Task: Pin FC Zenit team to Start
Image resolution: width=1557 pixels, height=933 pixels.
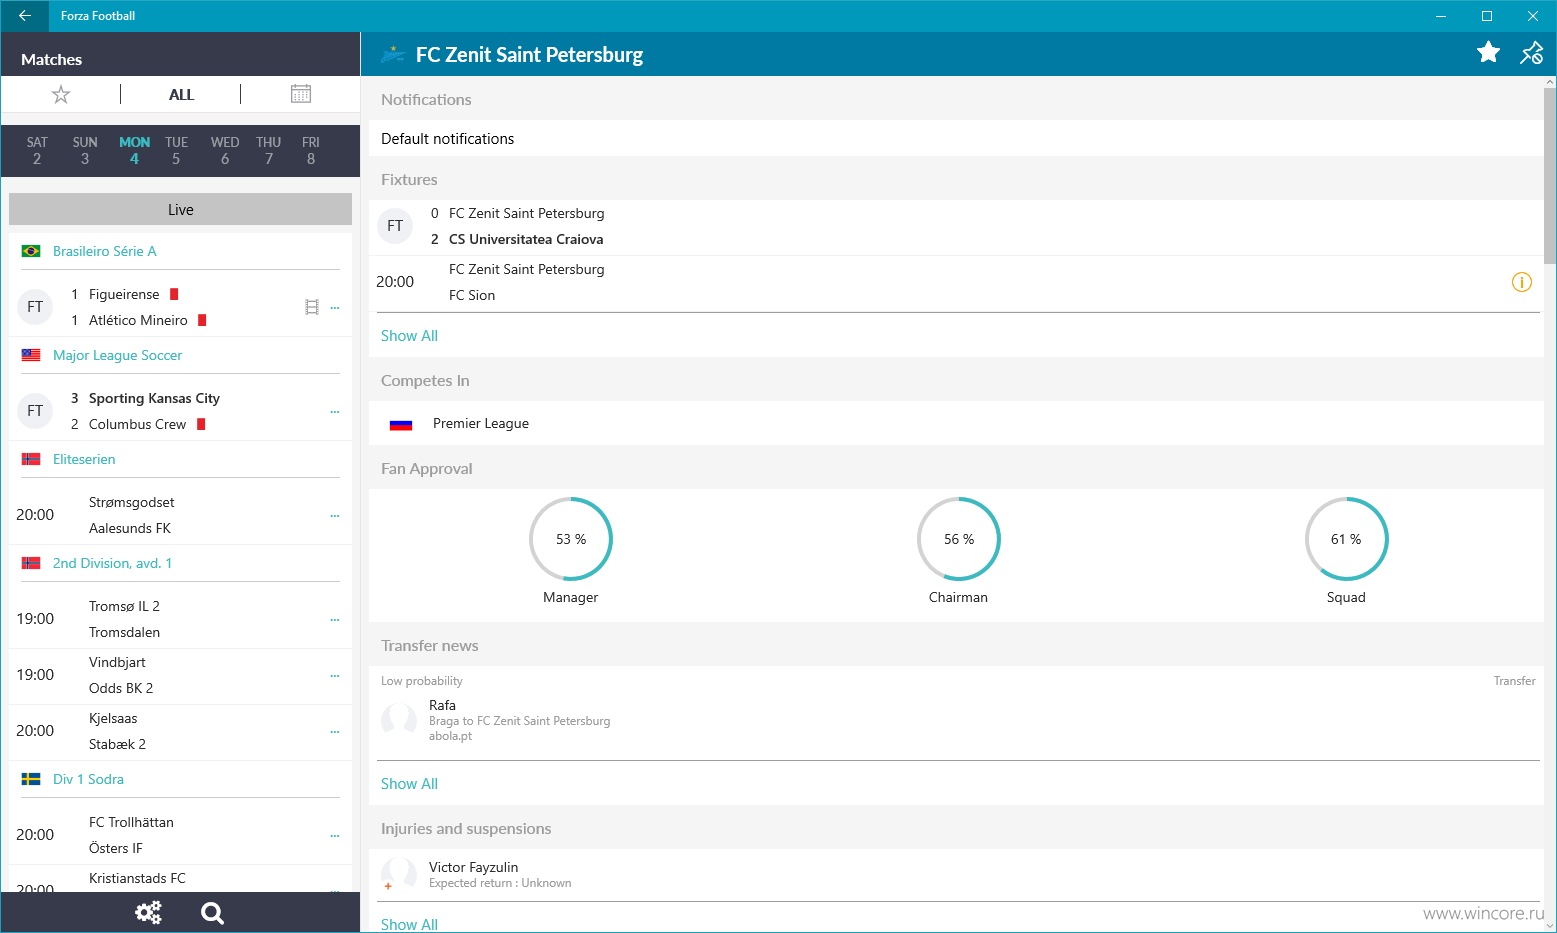Action: [x=1531, y=53]
